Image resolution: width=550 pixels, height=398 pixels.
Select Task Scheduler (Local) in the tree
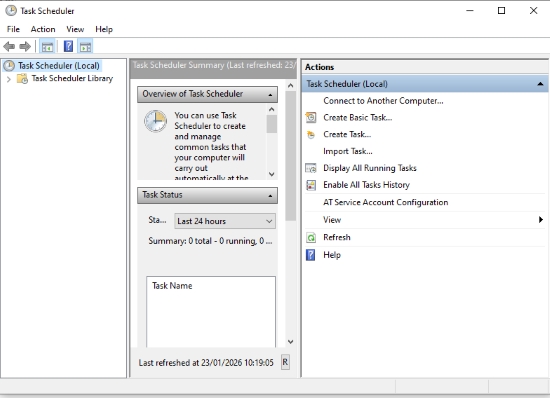pyautogui.click(x=59, y=66)
